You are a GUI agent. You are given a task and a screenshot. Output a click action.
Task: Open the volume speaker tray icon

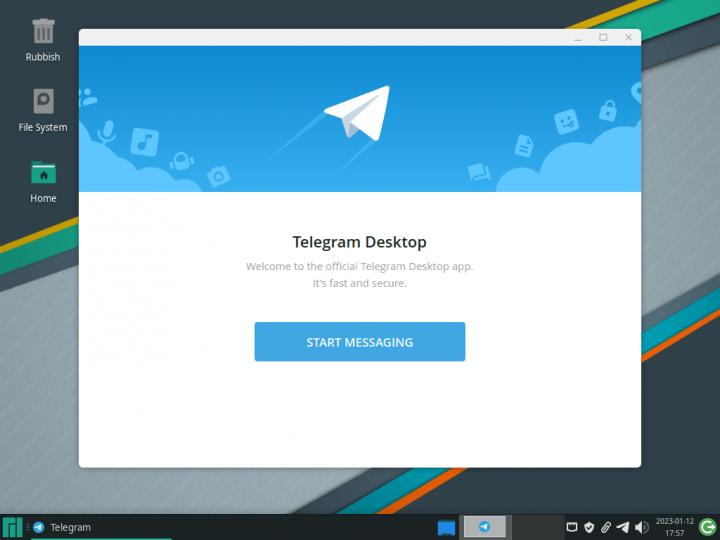(x=641, y=527)
